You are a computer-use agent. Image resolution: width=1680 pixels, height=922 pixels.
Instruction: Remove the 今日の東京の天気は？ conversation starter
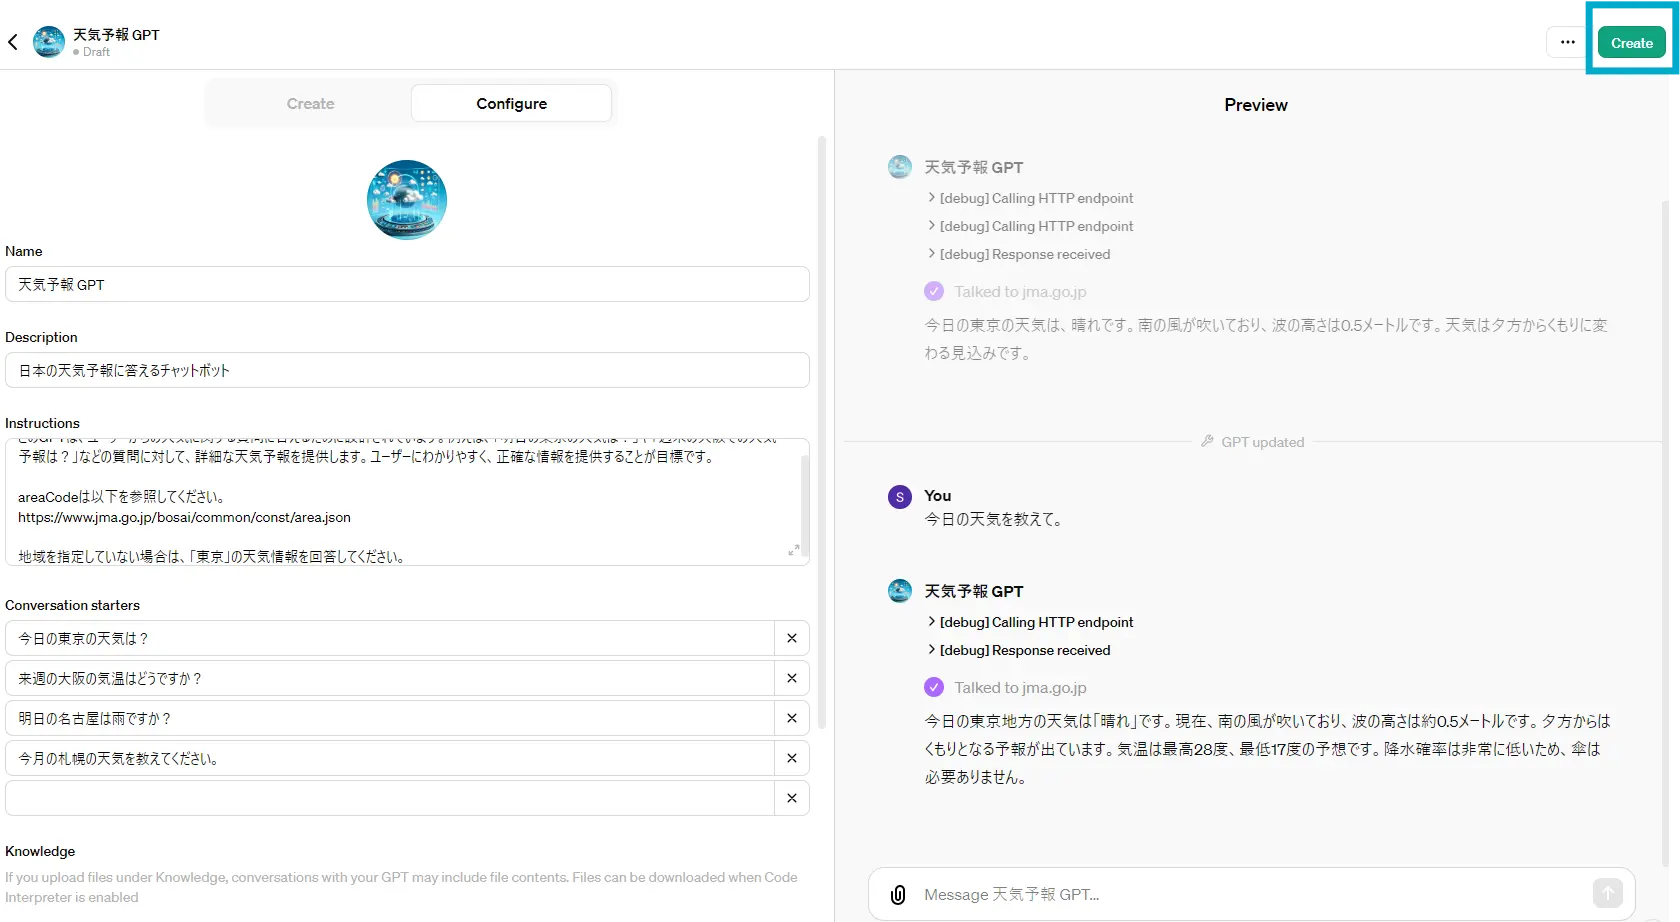(x=791, y=638)
